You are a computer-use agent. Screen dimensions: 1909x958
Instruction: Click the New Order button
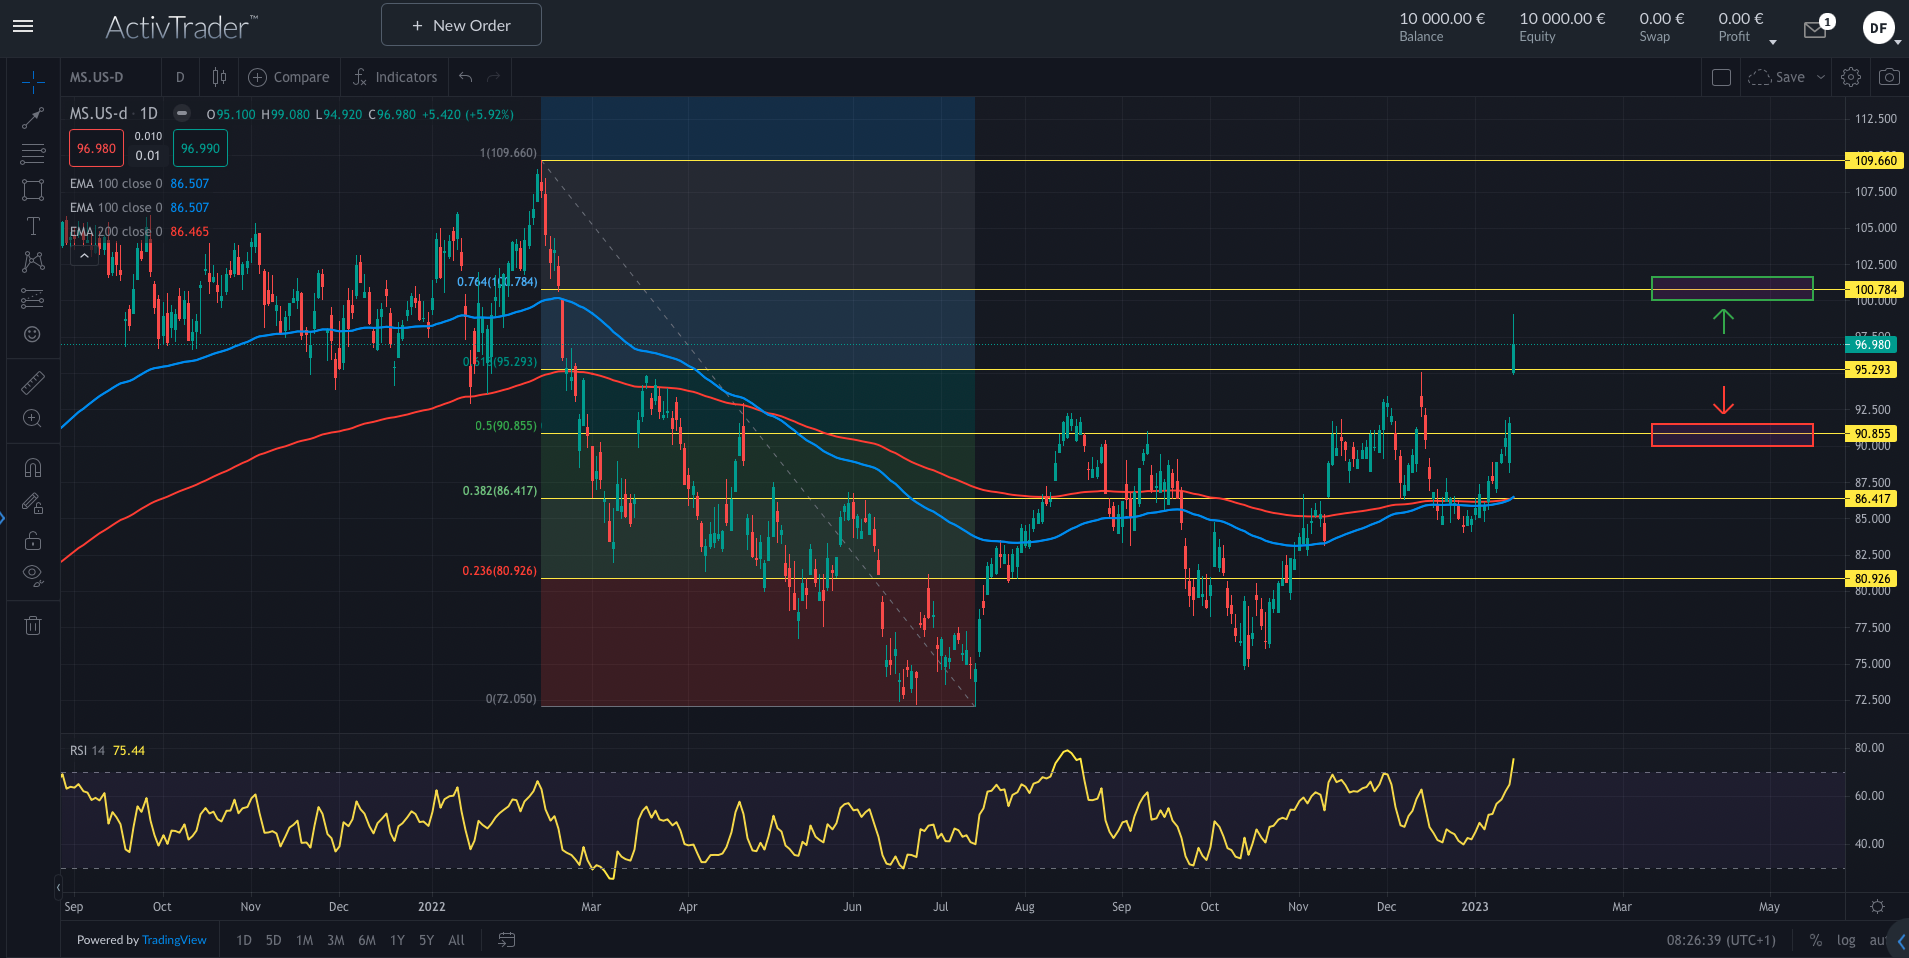click(x=461, y=25)
